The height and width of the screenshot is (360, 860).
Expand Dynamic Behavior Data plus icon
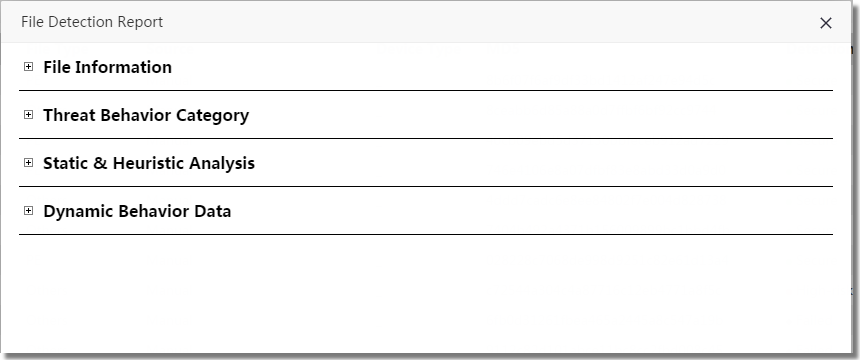coord(29,211)
